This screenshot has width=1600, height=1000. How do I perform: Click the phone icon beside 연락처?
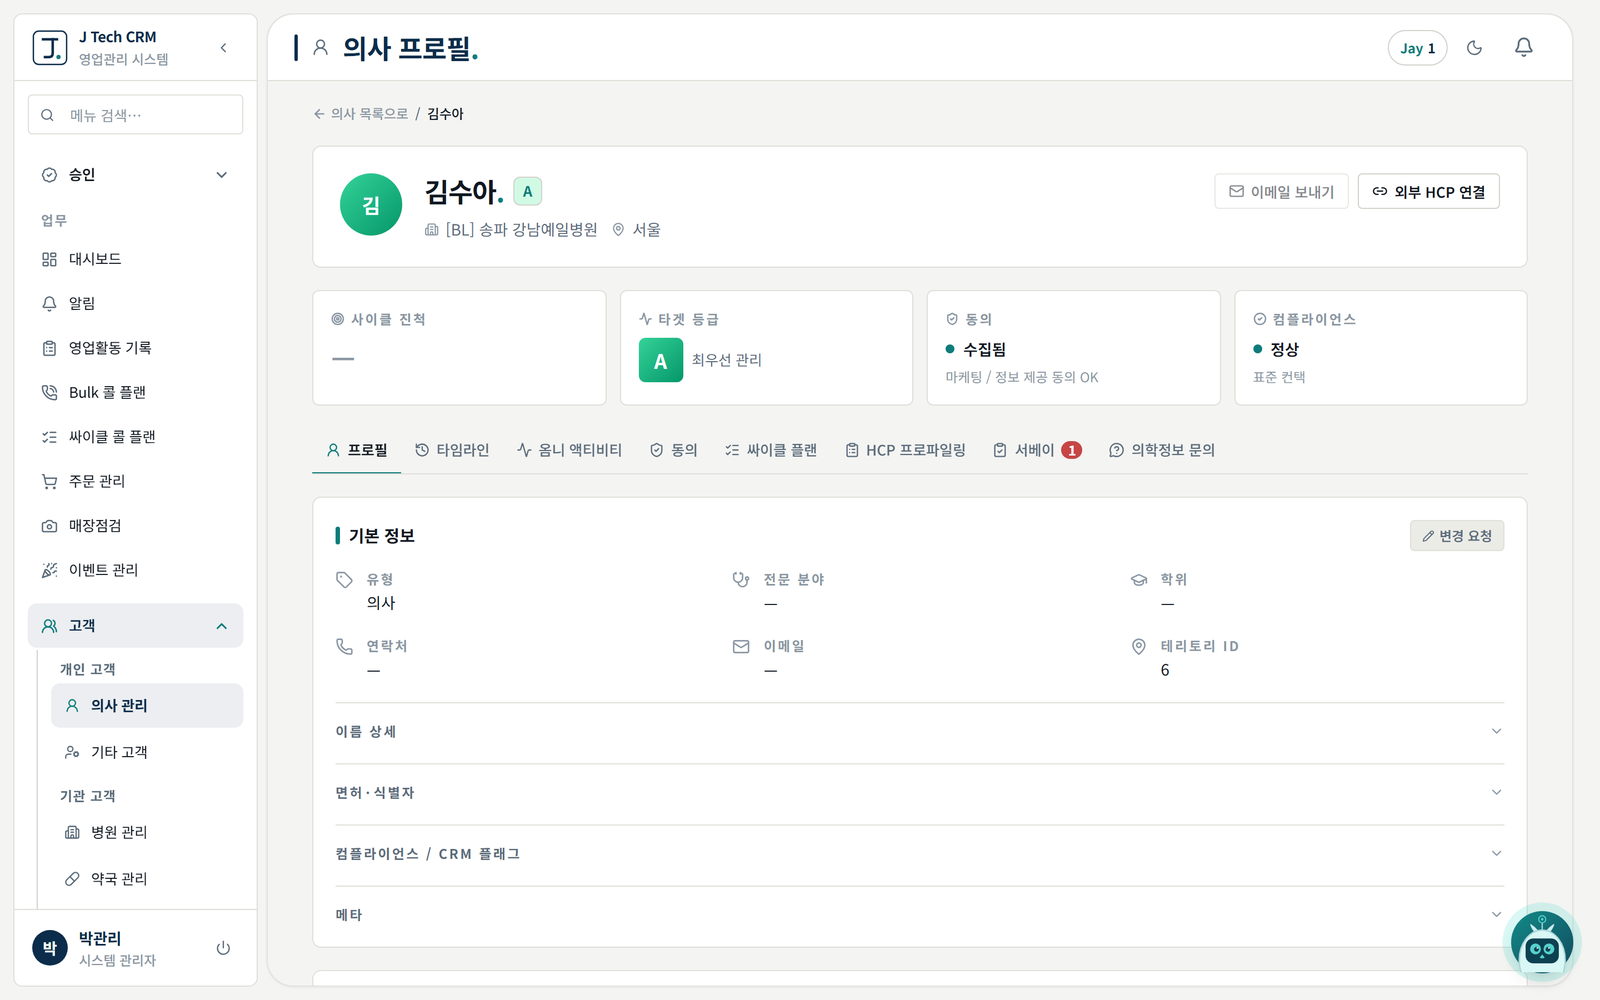[x=345, y=647]
